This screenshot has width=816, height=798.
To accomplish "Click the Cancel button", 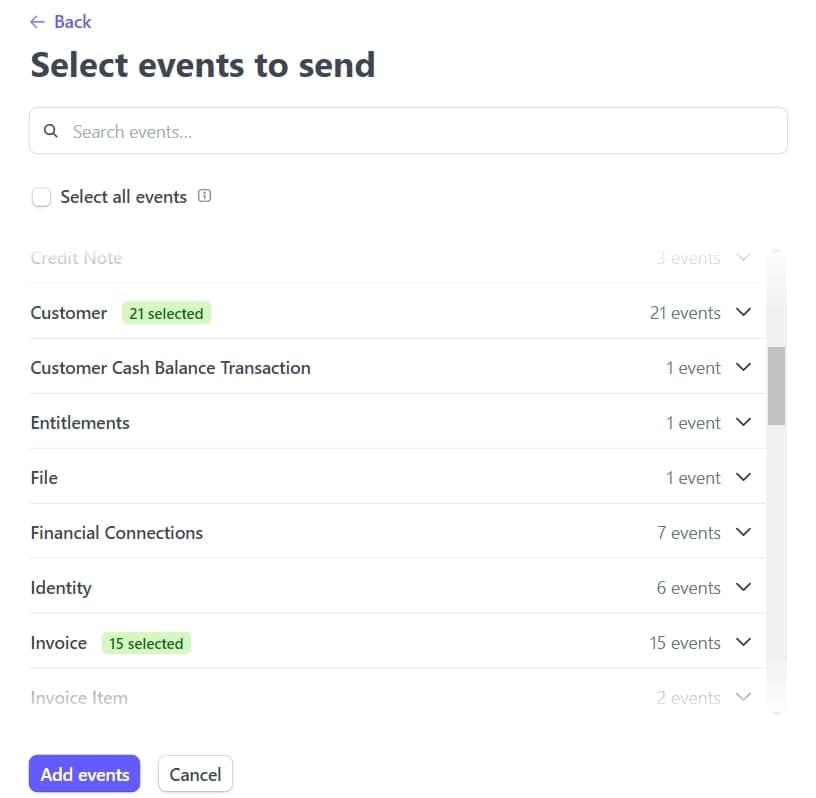I will 195,774.
